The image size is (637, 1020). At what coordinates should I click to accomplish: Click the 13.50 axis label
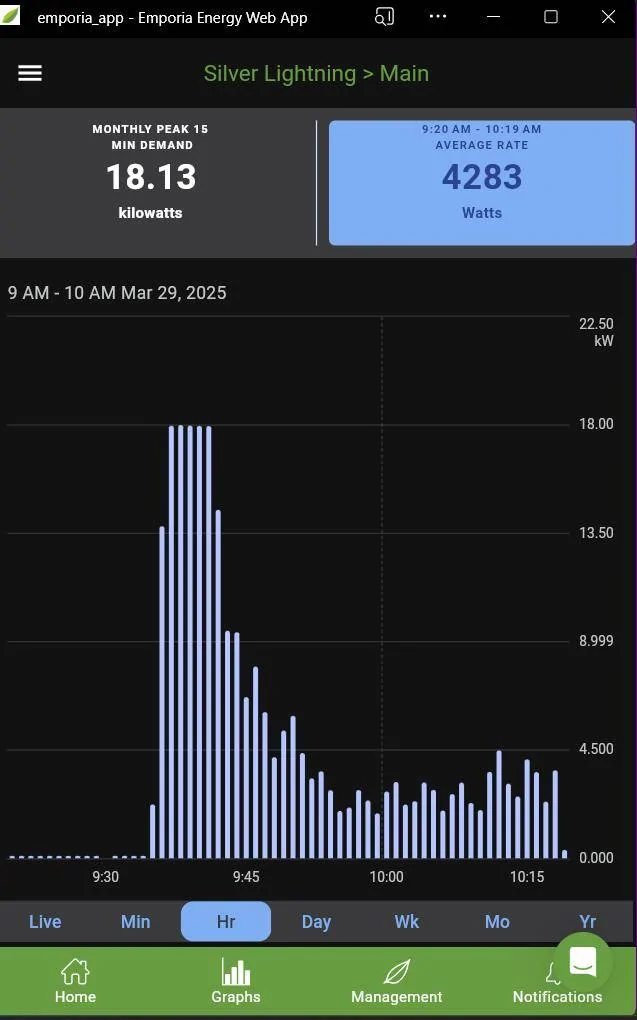(596, 533)
